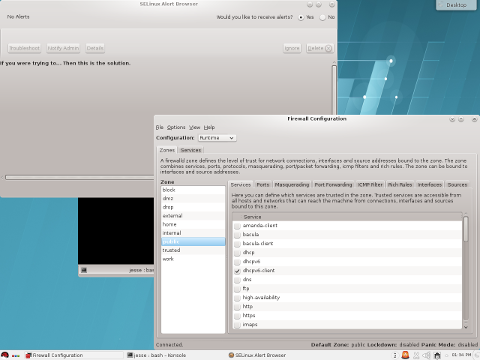The width and height of the screenshot is (480, 360).
Task: Enable the imaps service
Action: [x=237, y=325]
